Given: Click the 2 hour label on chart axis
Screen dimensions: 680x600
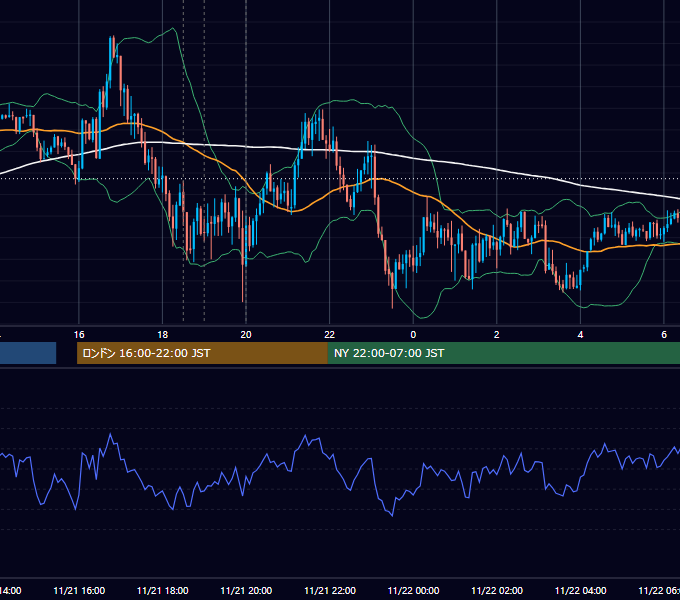Looking at the screenshot, I should click(x=497, y=335).
